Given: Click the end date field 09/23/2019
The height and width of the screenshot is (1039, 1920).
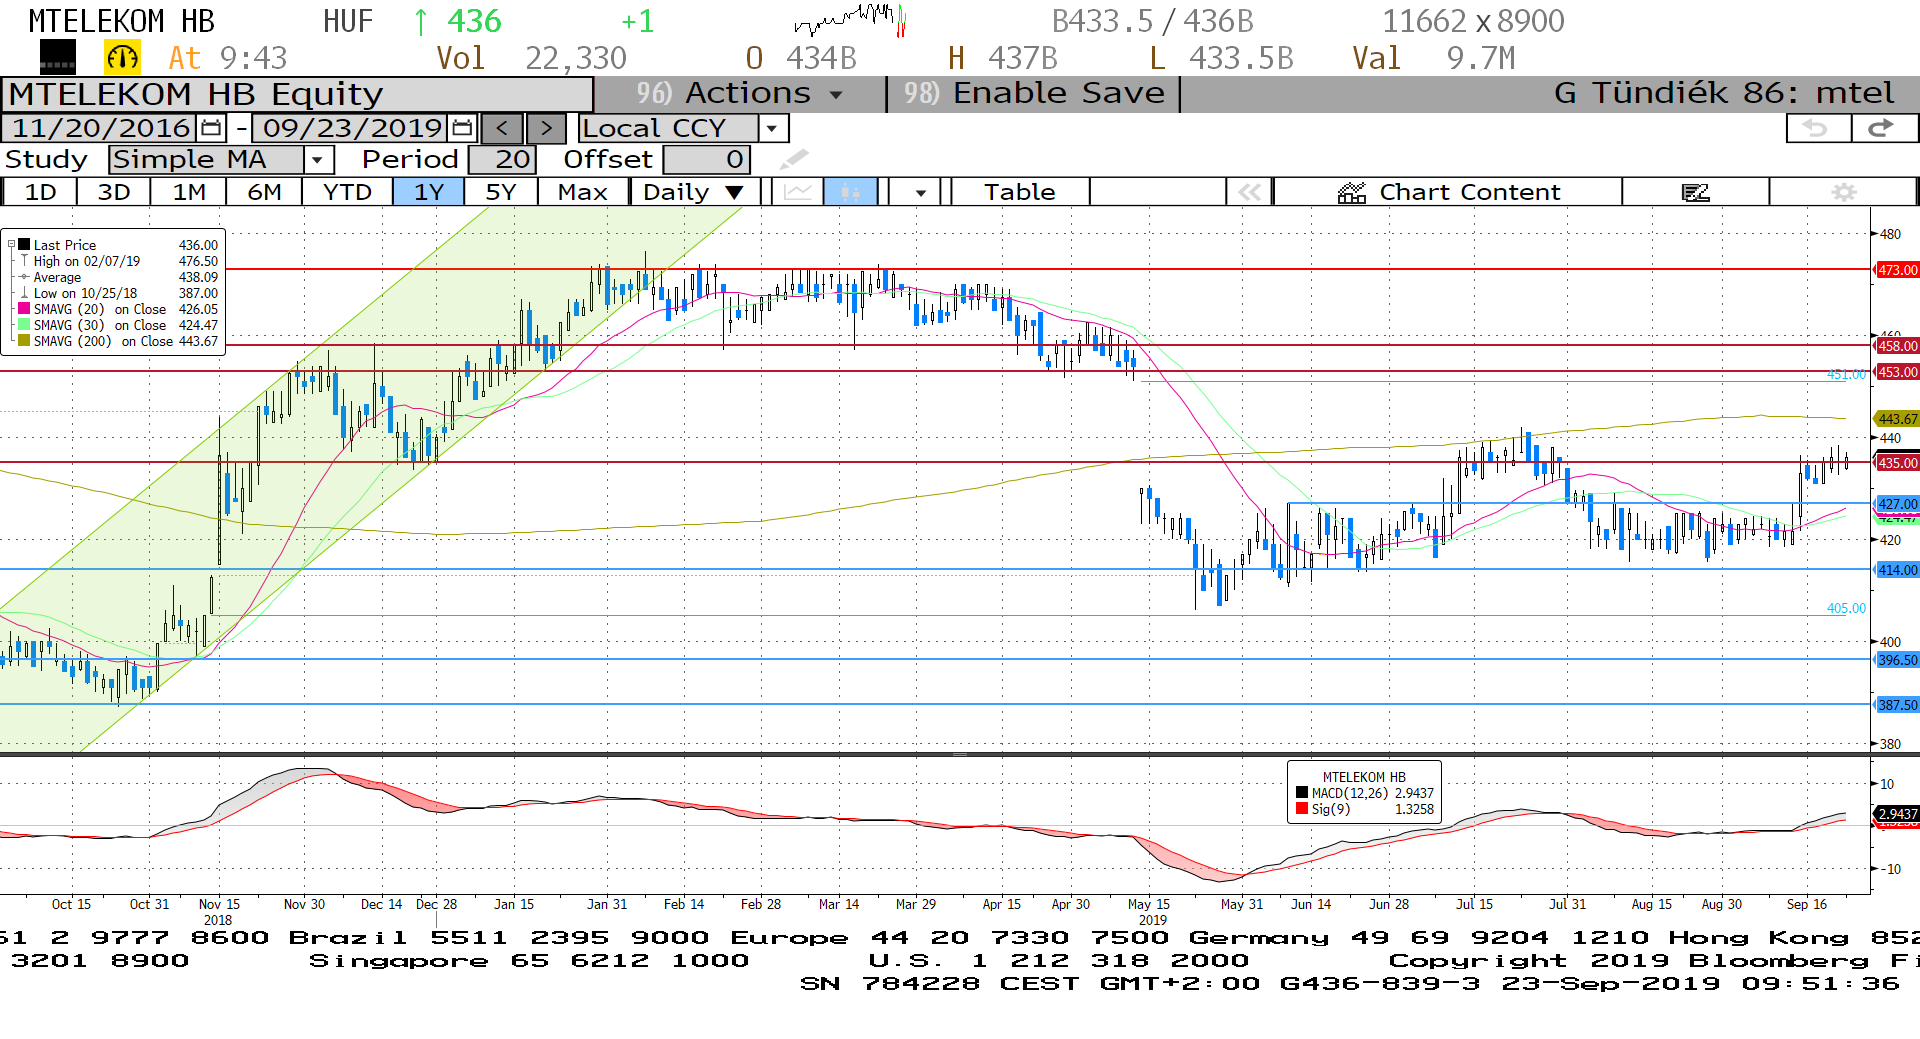Looking at the screenshot, I should point(352,128).
